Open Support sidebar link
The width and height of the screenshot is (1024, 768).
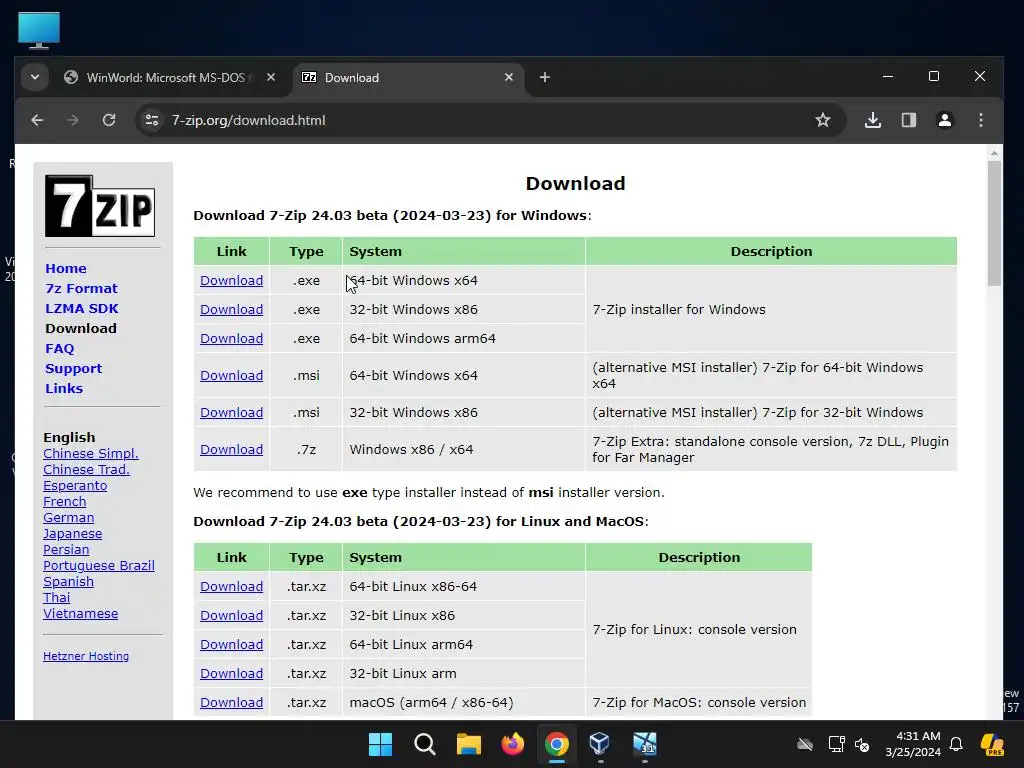(x=74, y=368)
